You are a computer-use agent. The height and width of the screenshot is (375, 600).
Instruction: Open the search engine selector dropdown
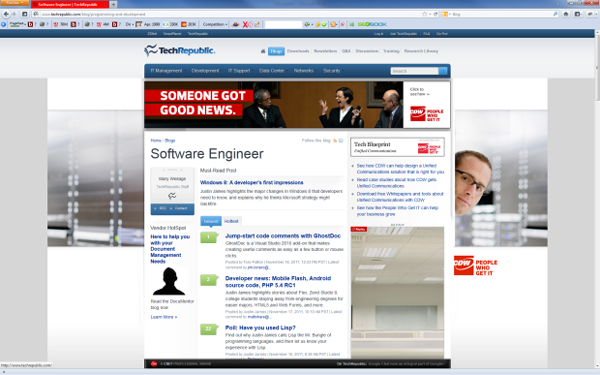pyautogui.click(x=447, y=14)
